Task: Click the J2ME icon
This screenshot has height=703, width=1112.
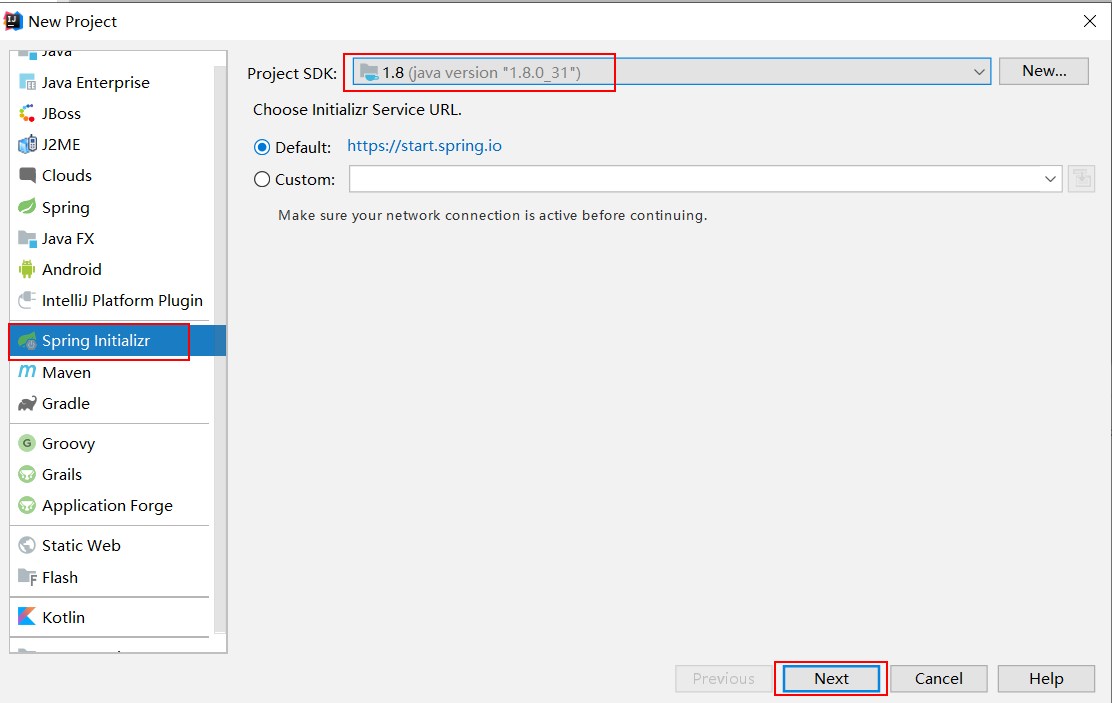Action: click(x=27, y=145)
